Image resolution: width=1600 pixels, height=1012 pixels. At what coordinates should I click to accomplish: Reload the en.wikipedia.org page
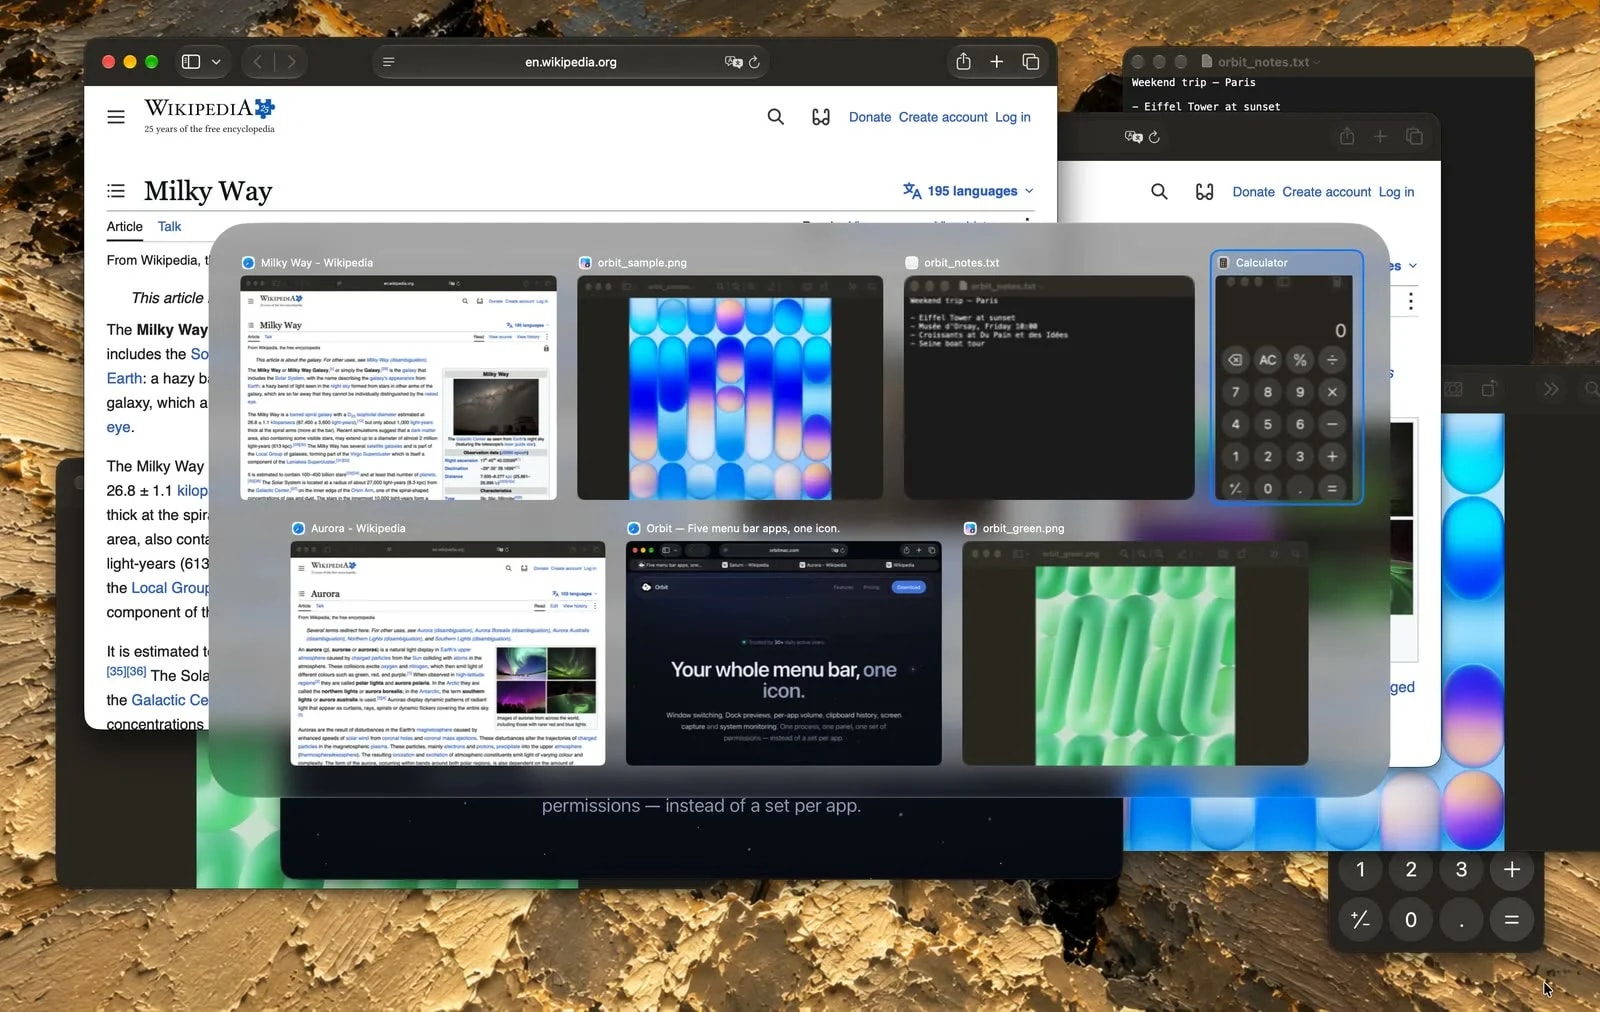tap(755, 62)
